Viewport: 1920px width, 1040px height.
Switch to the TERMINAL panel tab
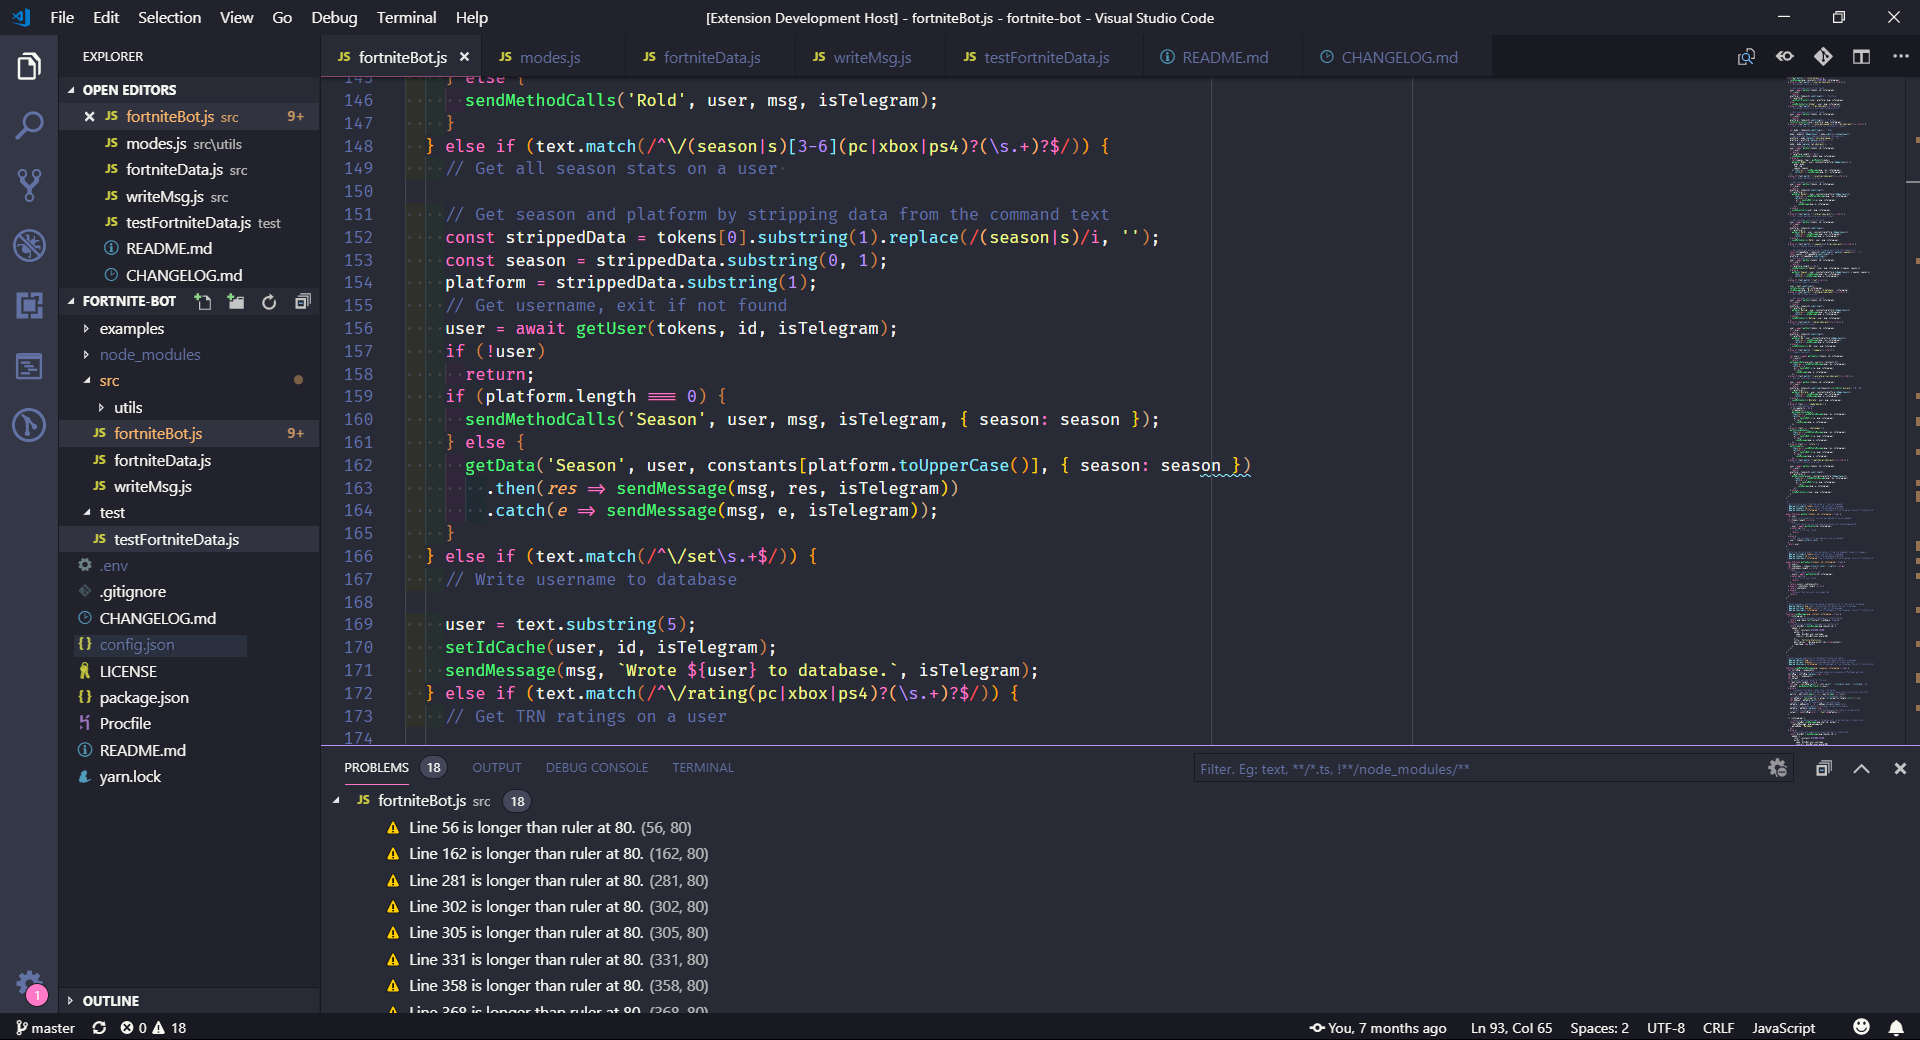point(703,768)
